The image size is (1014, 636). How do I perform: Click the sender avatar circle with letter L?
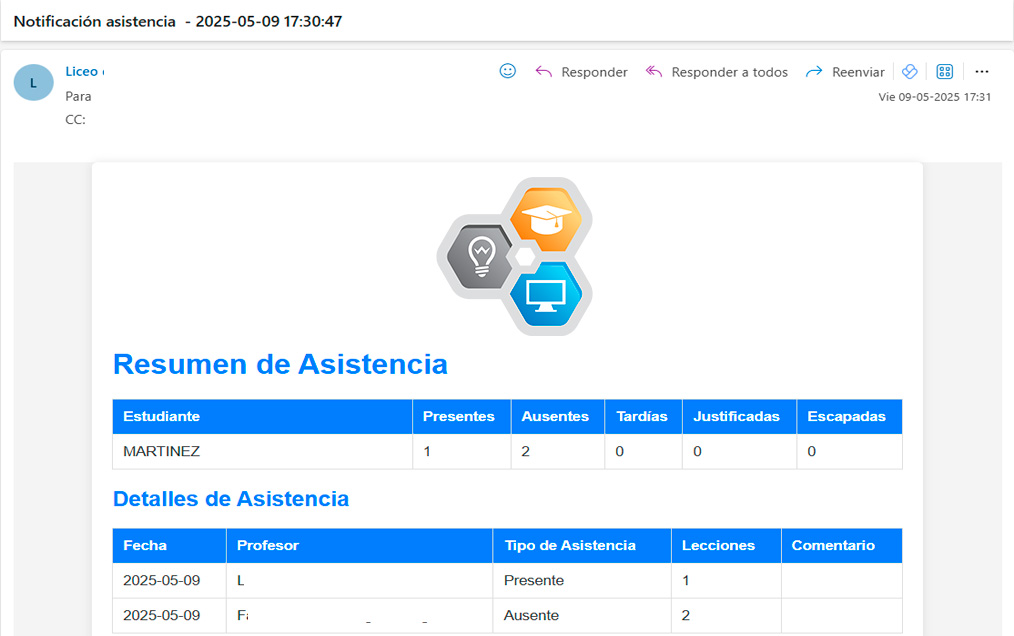(x=33, y=82)
